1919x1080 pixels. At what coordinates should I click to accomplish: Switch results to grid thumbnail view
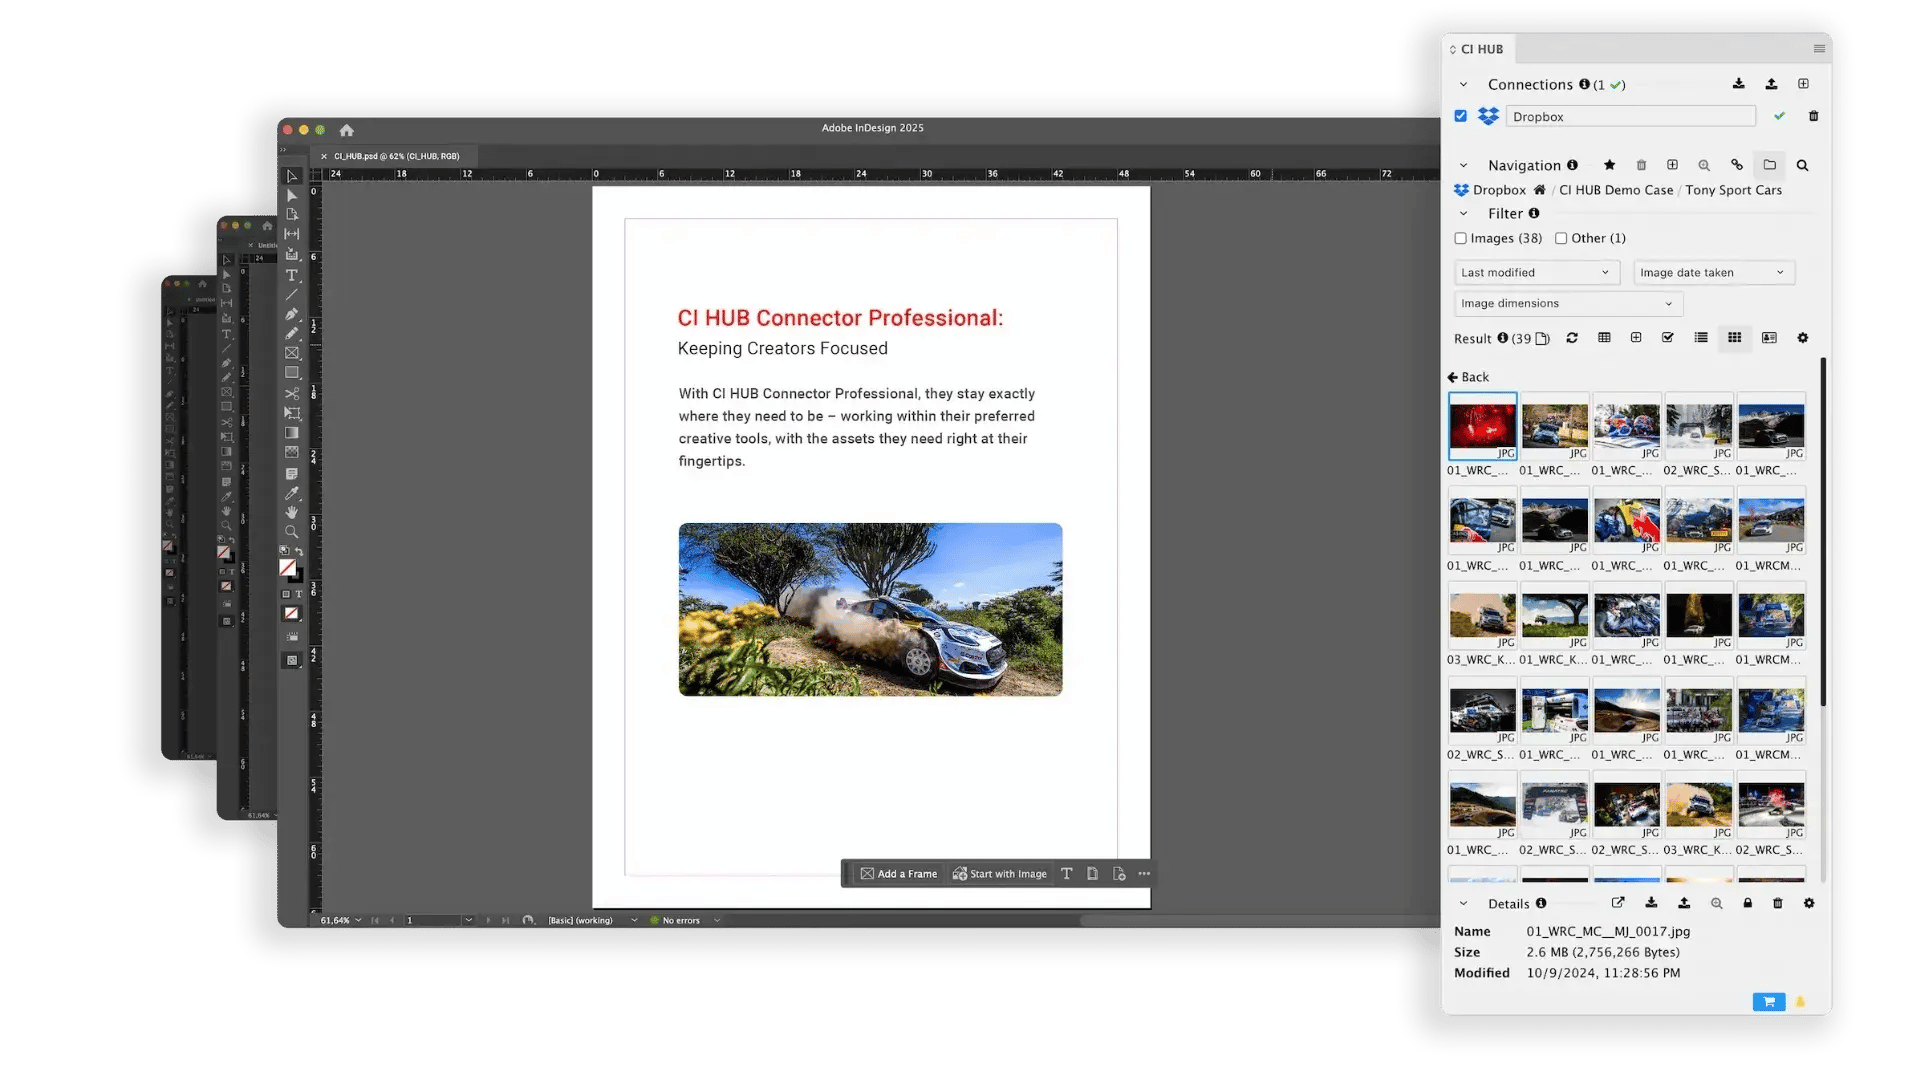1735,338
